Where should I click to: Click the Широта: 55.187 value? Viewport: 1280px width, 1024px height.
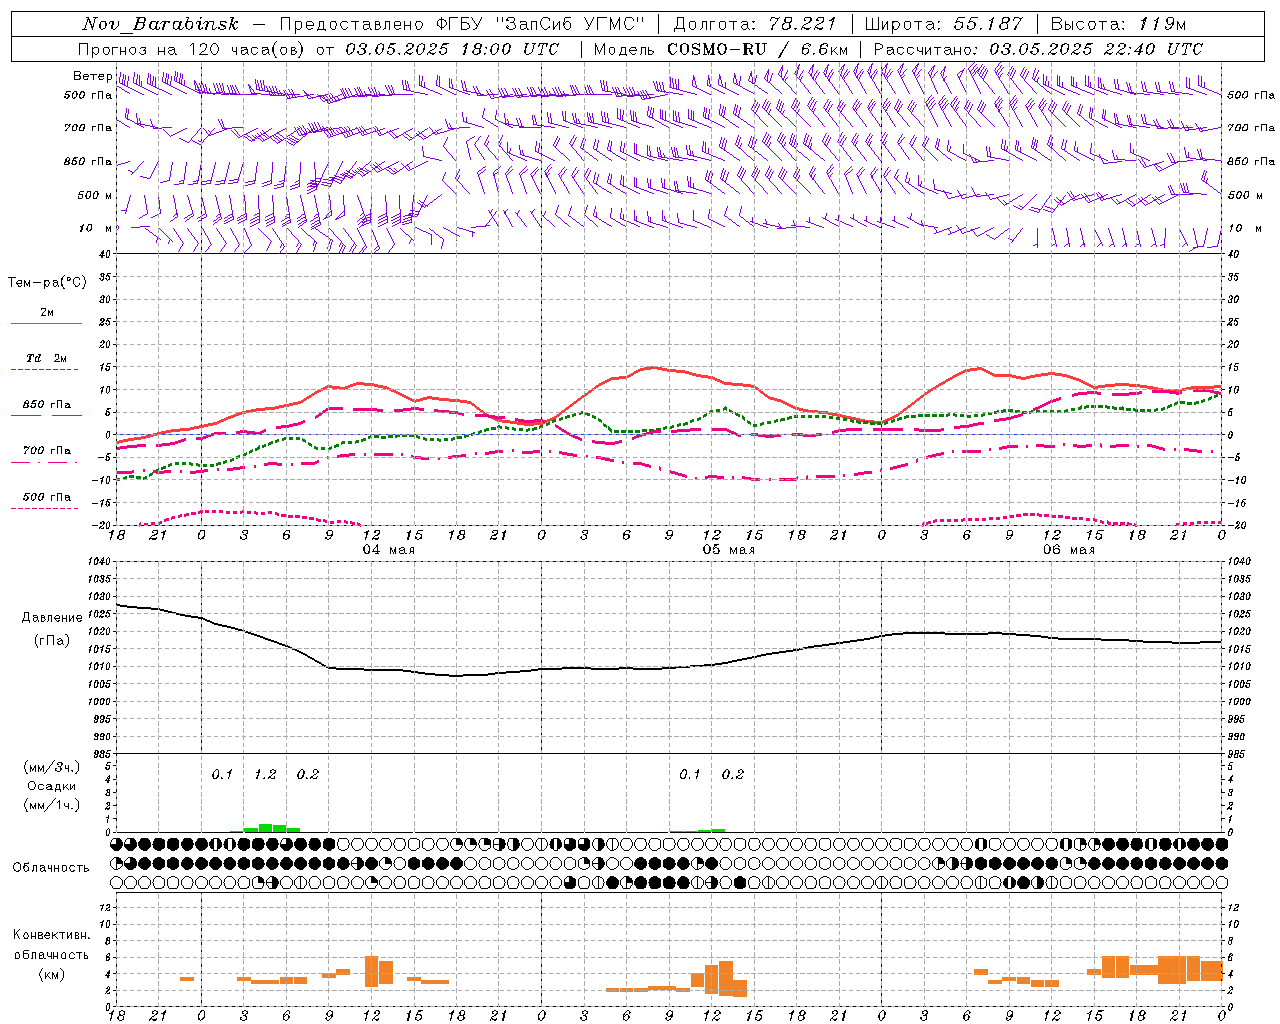tap(943, 24)
